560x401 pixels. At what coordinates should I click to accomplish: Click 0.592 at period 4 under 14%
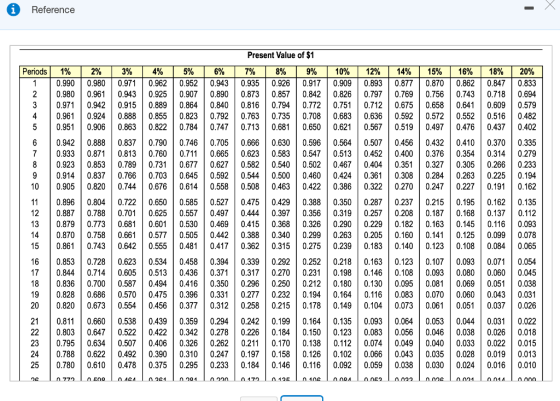[x=404, y=116]
